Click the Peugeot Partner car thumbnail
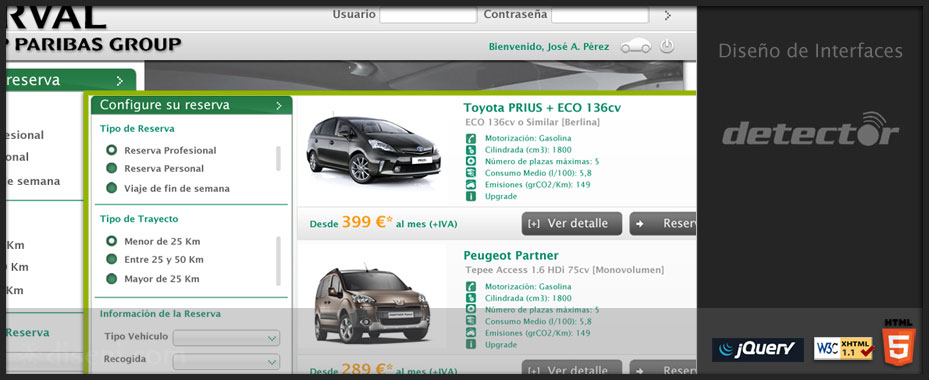The height and width of the screenshot is (380, 929). point(371,305)
